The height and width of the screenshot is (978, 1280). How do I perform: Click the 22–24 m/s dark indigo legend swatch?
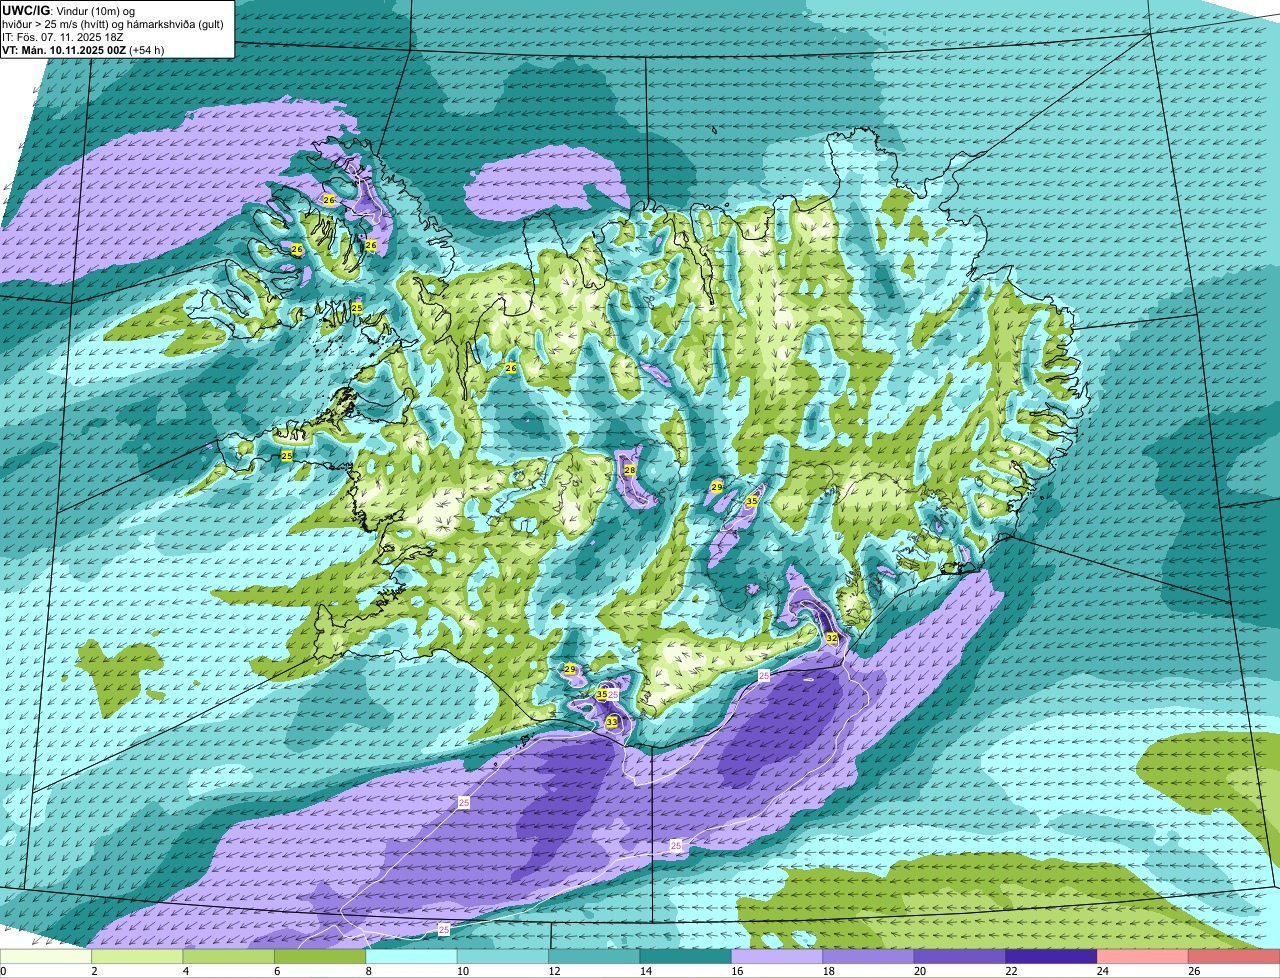click(x=1052, y=957)
